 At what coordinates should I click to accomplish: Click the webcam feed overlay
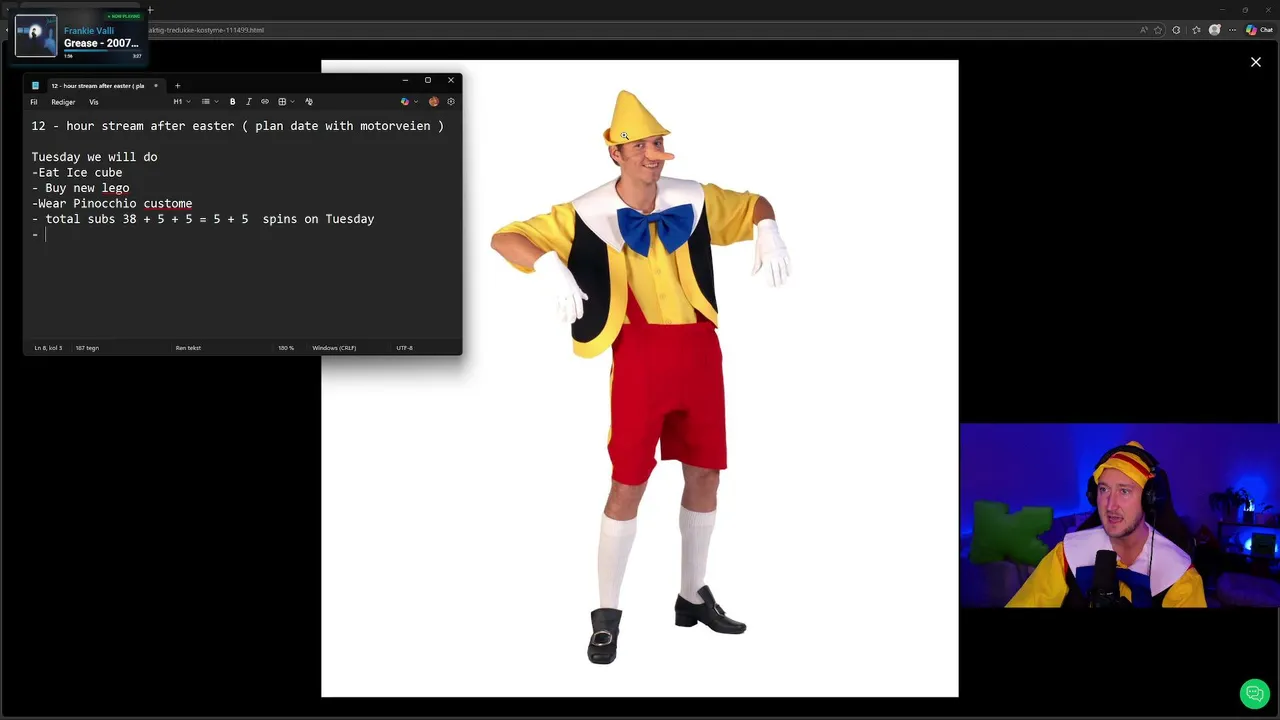pos(1119,515)
